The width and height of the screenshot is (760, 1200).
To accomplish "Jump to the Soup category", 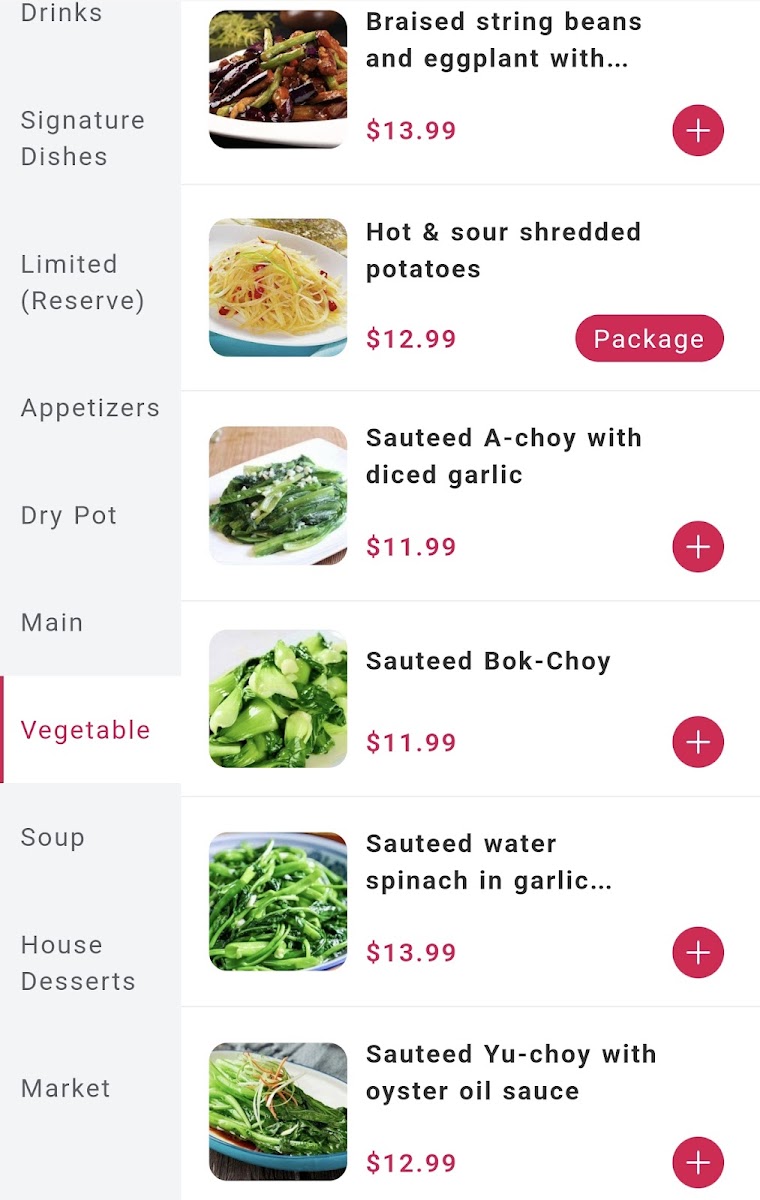I will 53,837.
